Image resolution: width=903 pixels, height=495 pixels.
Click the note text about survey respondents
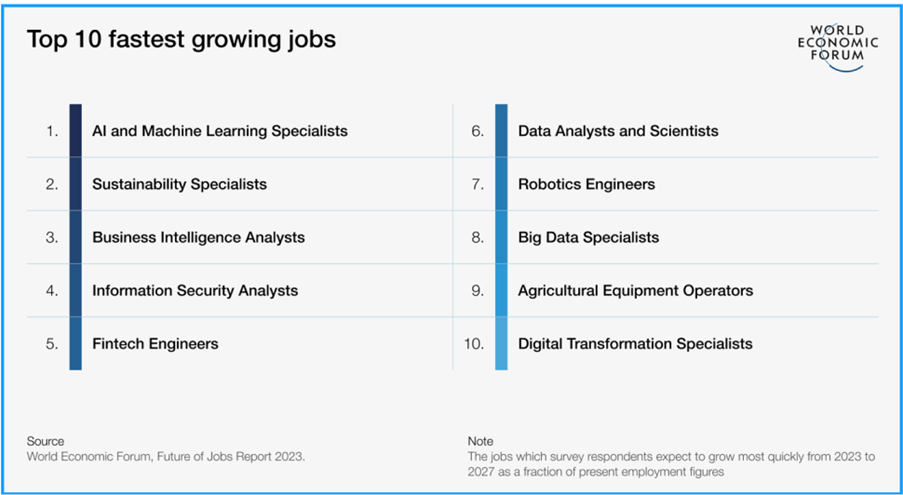pyautogui.click(x=671, y=464)
